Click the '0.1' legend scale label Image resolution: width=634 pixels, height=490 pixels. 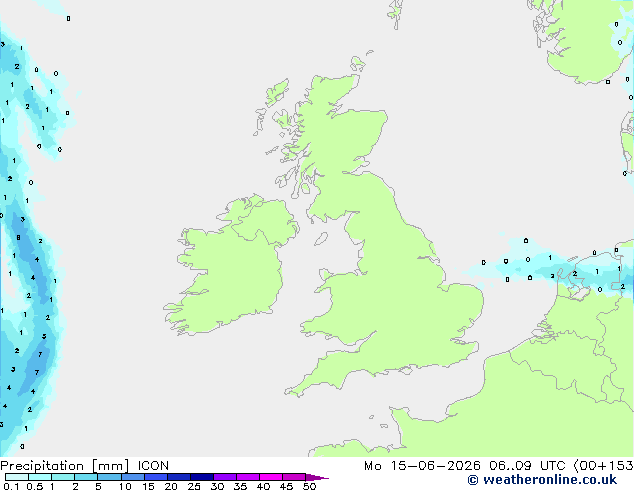pyautogui.click(x=11, y=486)
